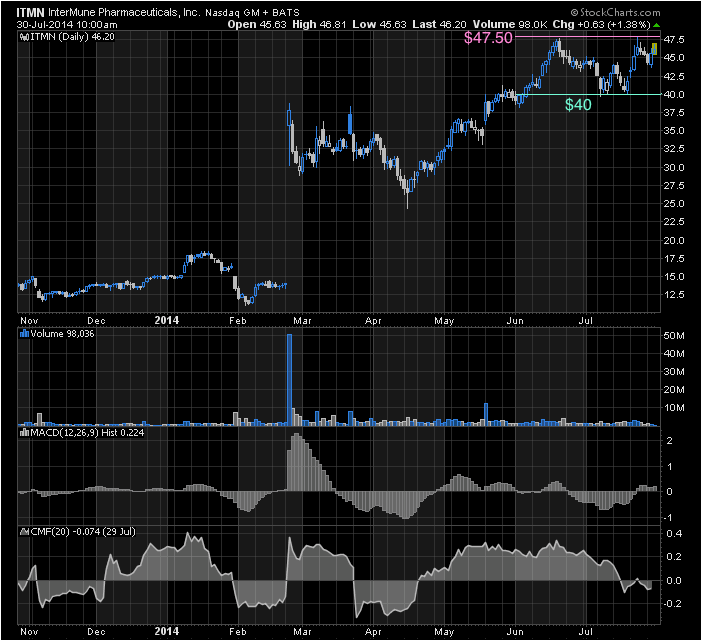Click the candlestick icon beside ITMN (Daily)

pyautogui.click(x=24, y=37)
